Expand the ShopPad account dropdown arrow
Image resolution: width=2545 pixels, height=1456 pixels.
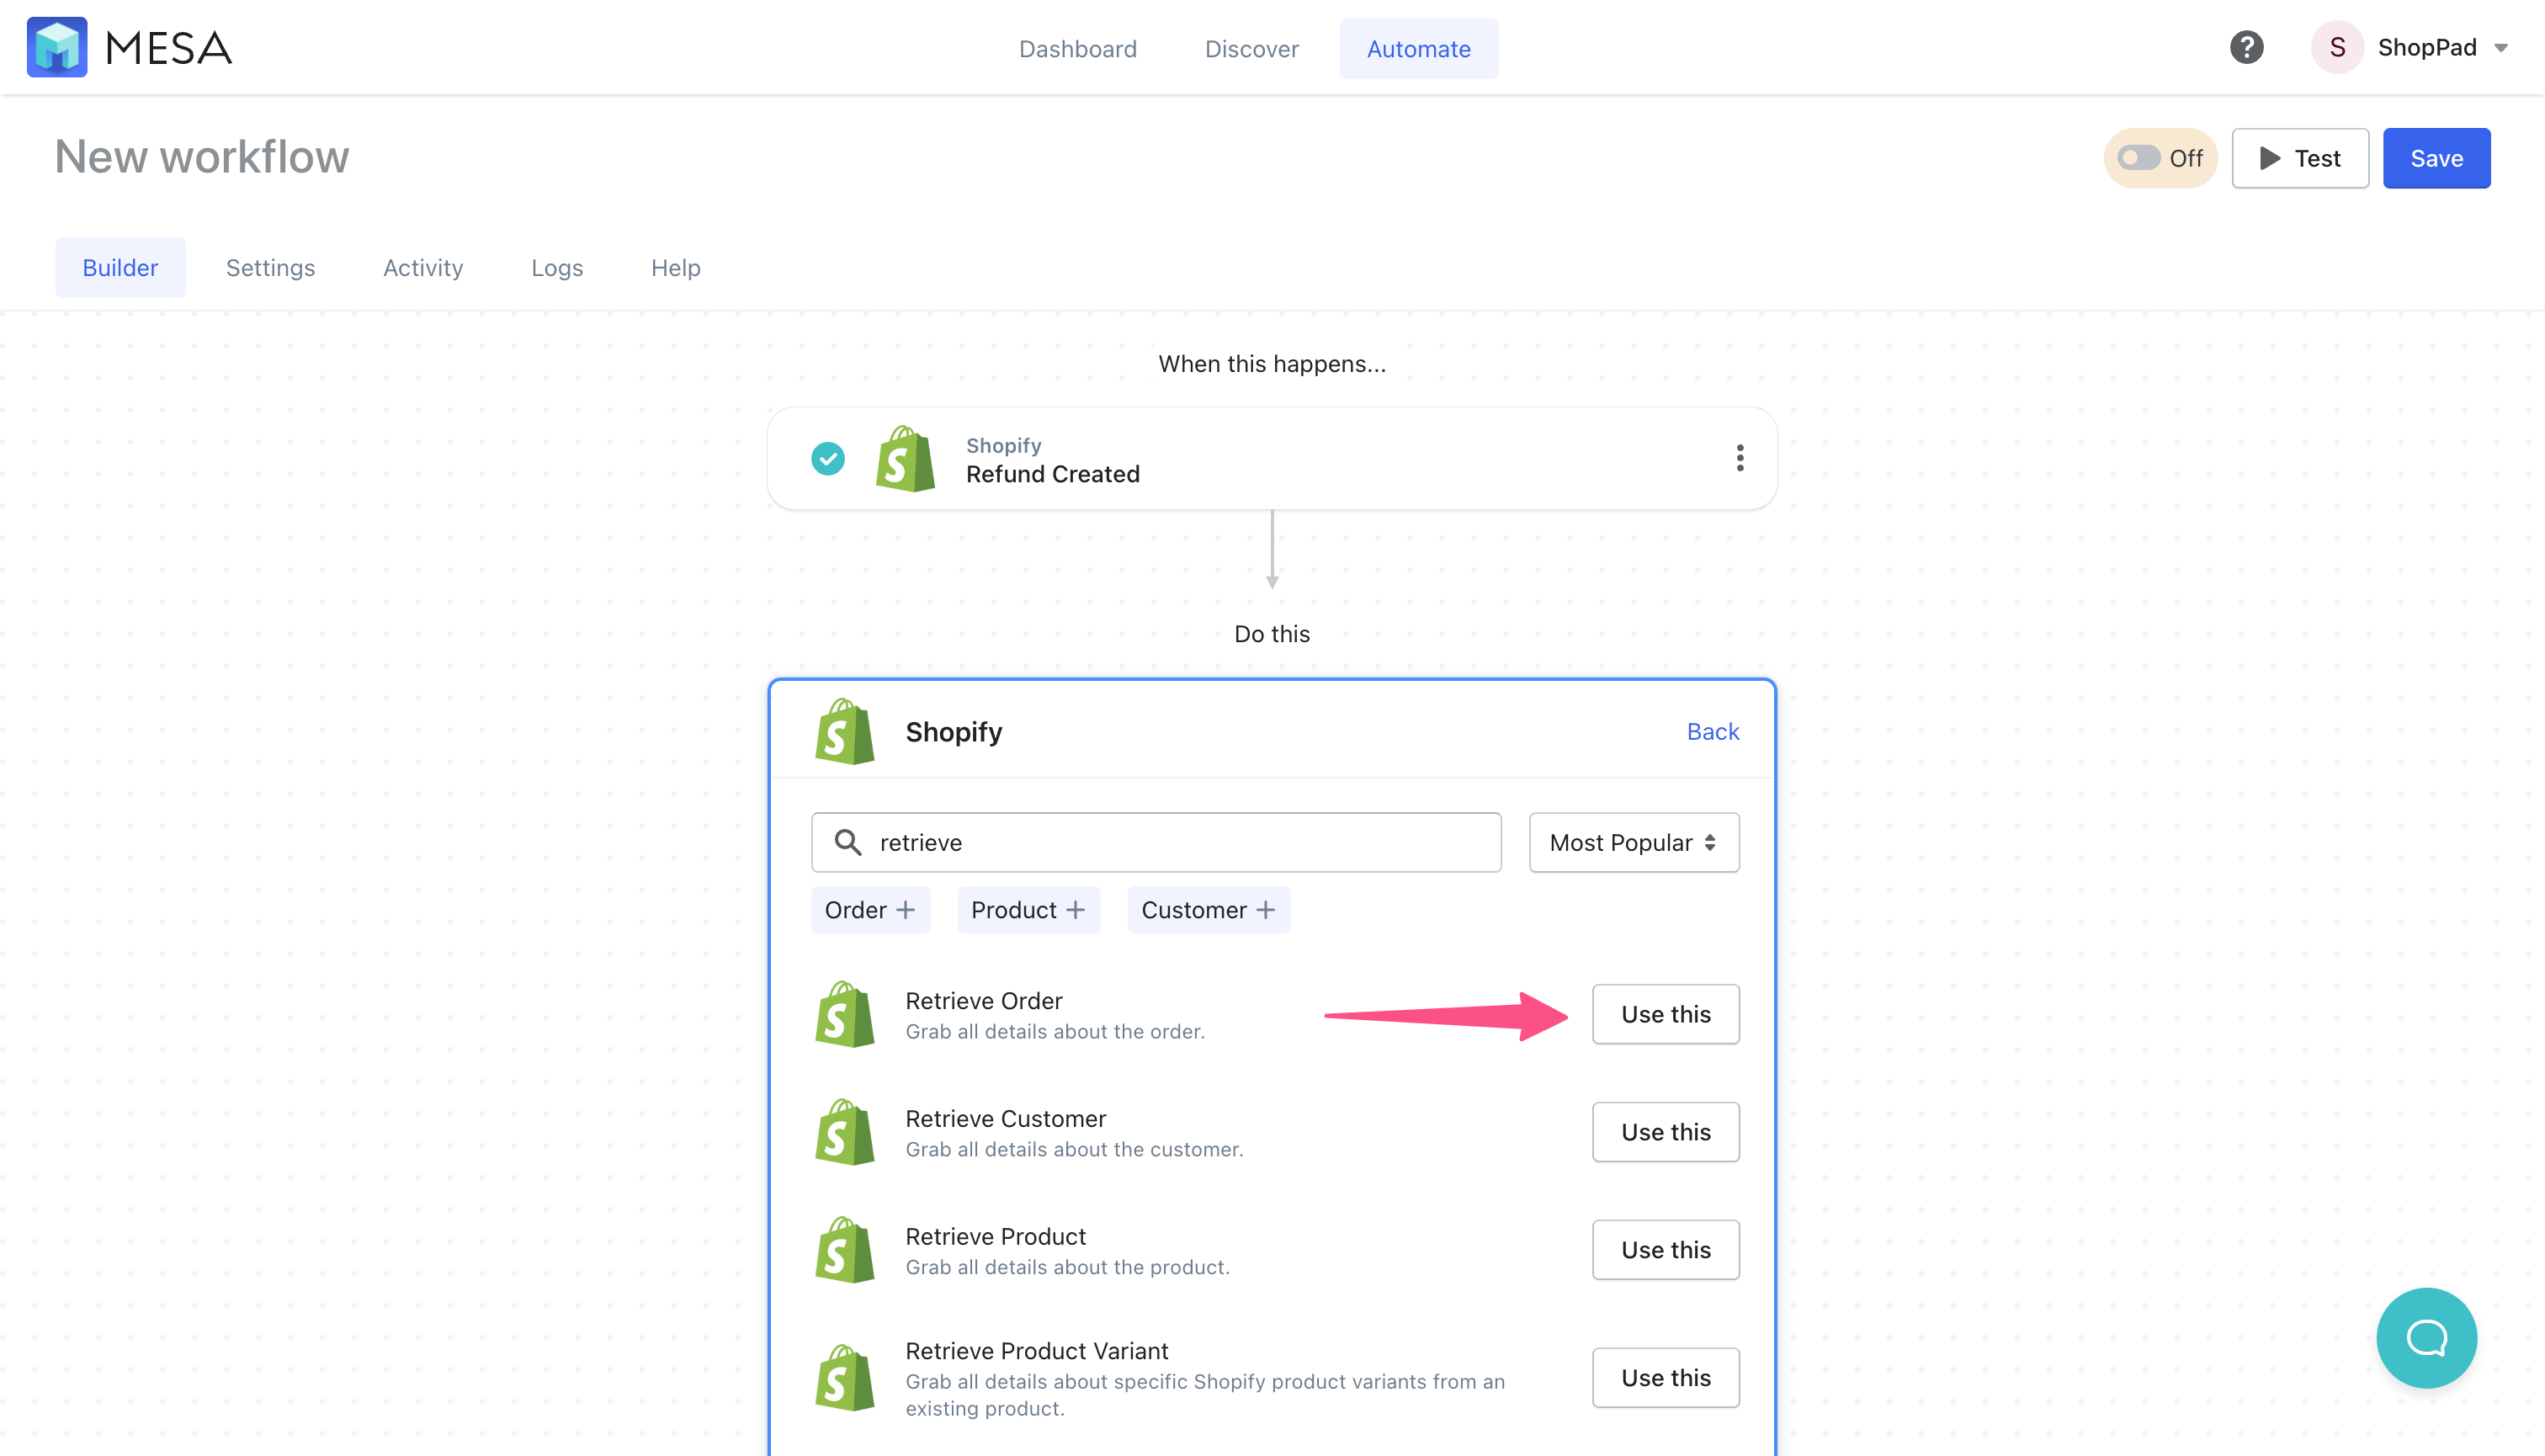tap(2501, 48)
